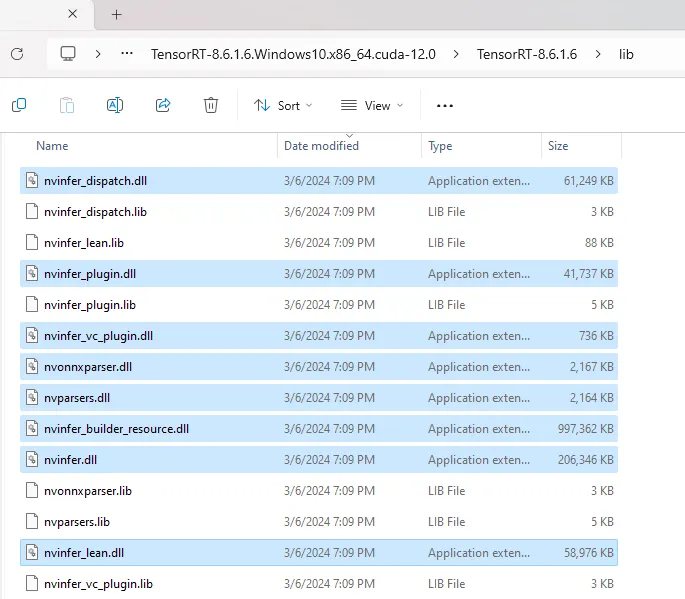Click LIB File type of nvinfer_lean.lib
Screen dimensions: 685x599
coord(446,243)
